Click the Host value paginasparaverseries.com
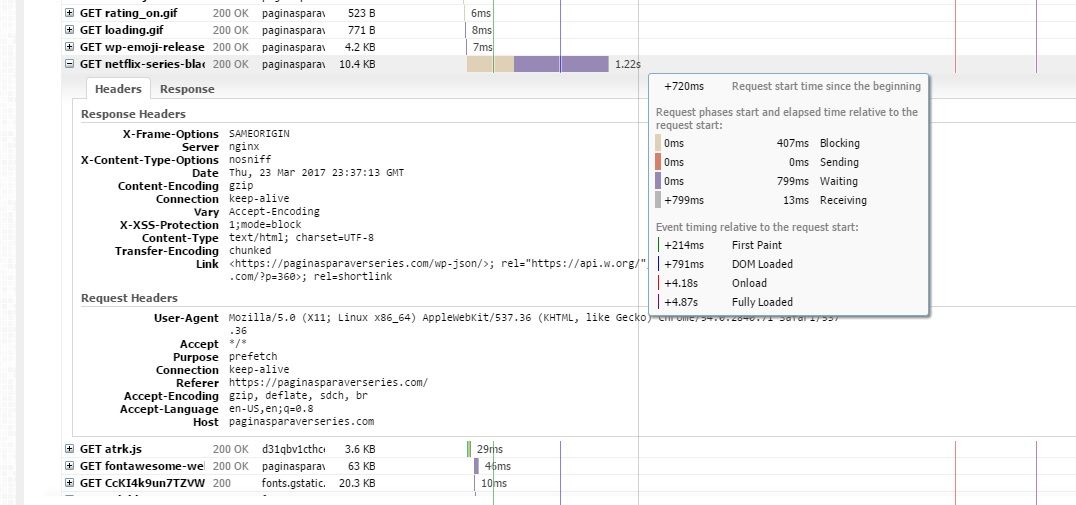Image resolution: width=1076 pixels, height=505 pixels. tap(301, 422)
